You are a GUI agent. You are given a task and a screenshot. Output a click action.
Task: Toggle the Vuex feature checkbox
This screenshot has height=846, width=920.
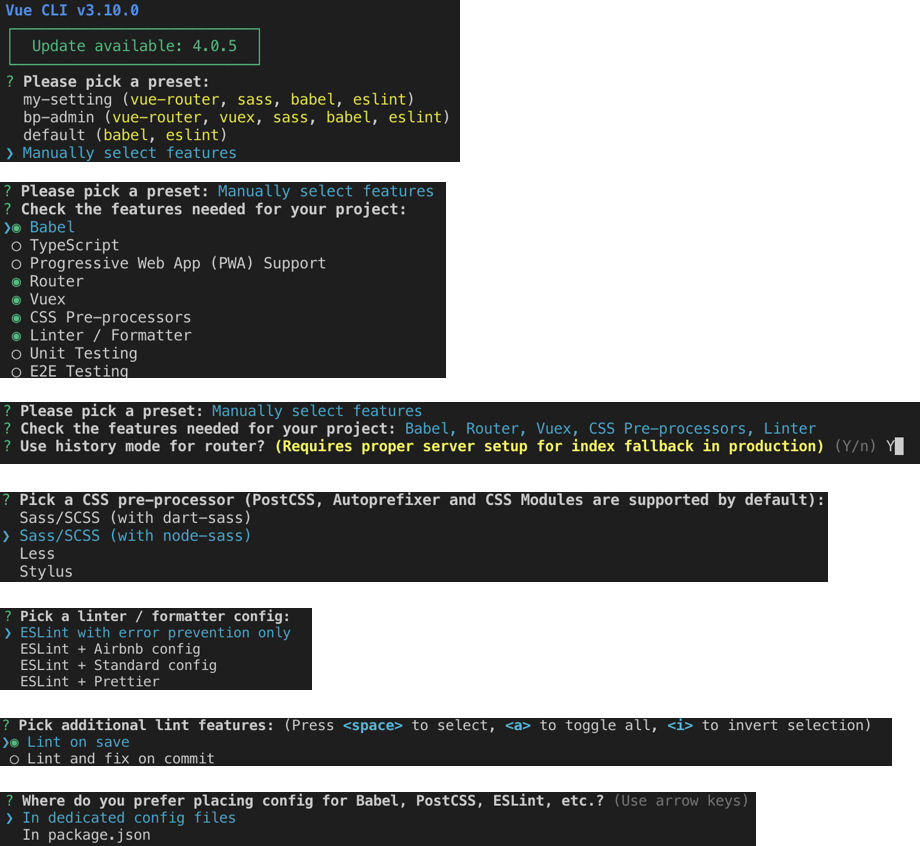16,300
